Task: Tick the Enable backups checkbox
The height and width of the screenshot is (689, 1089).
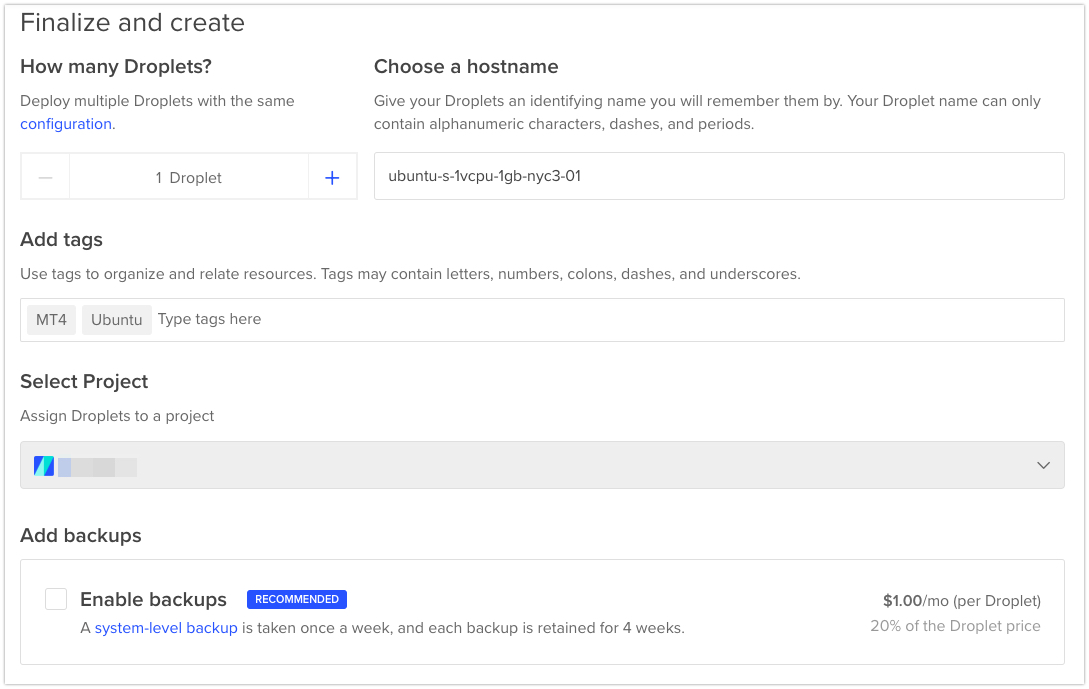Action: 56,599
